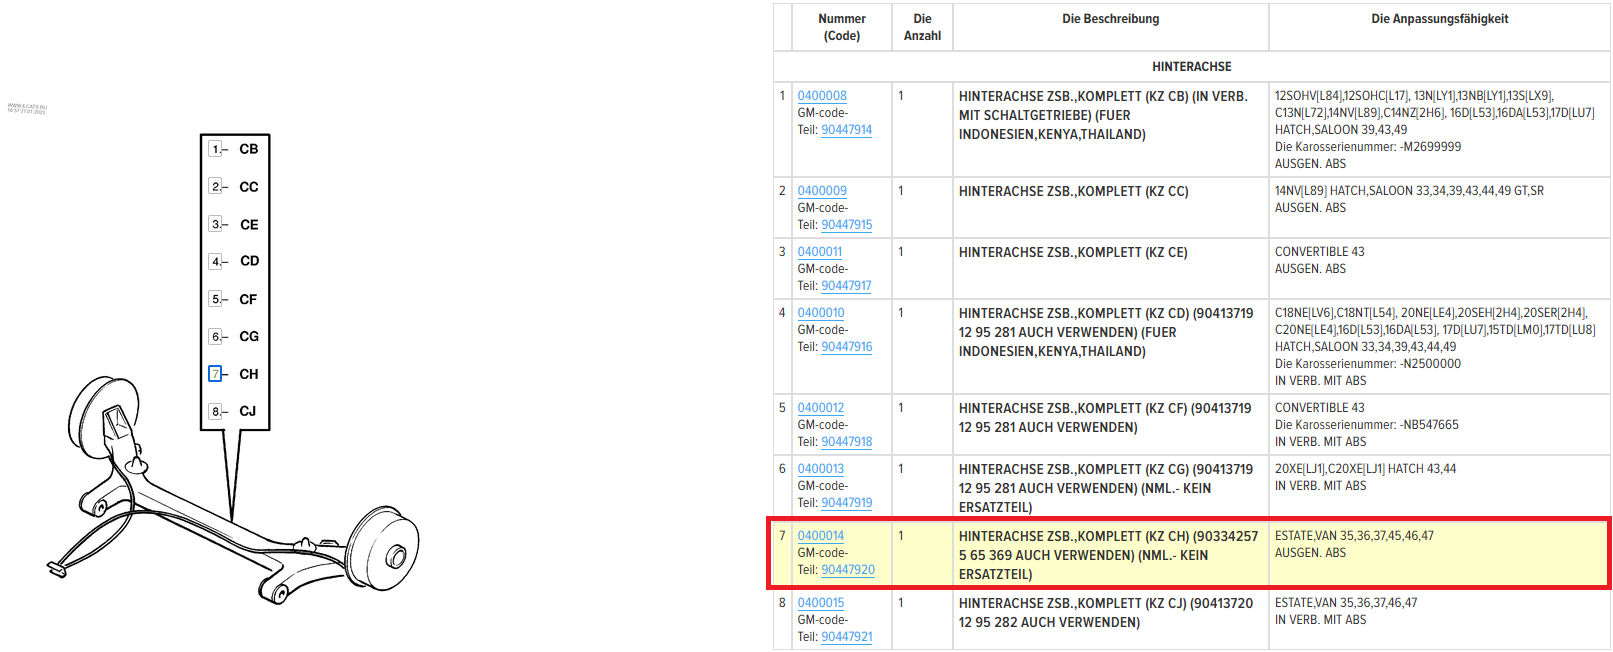The width and height of the screenshot is (1613, 652).
Task: Open part number link 90447921
Action: point(846,637)
